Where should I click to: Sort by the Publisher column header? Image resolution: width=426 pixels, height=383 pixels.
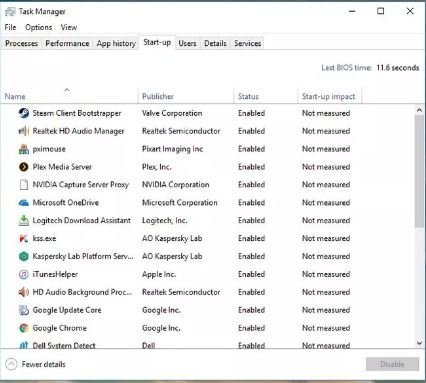click(186, 95)
